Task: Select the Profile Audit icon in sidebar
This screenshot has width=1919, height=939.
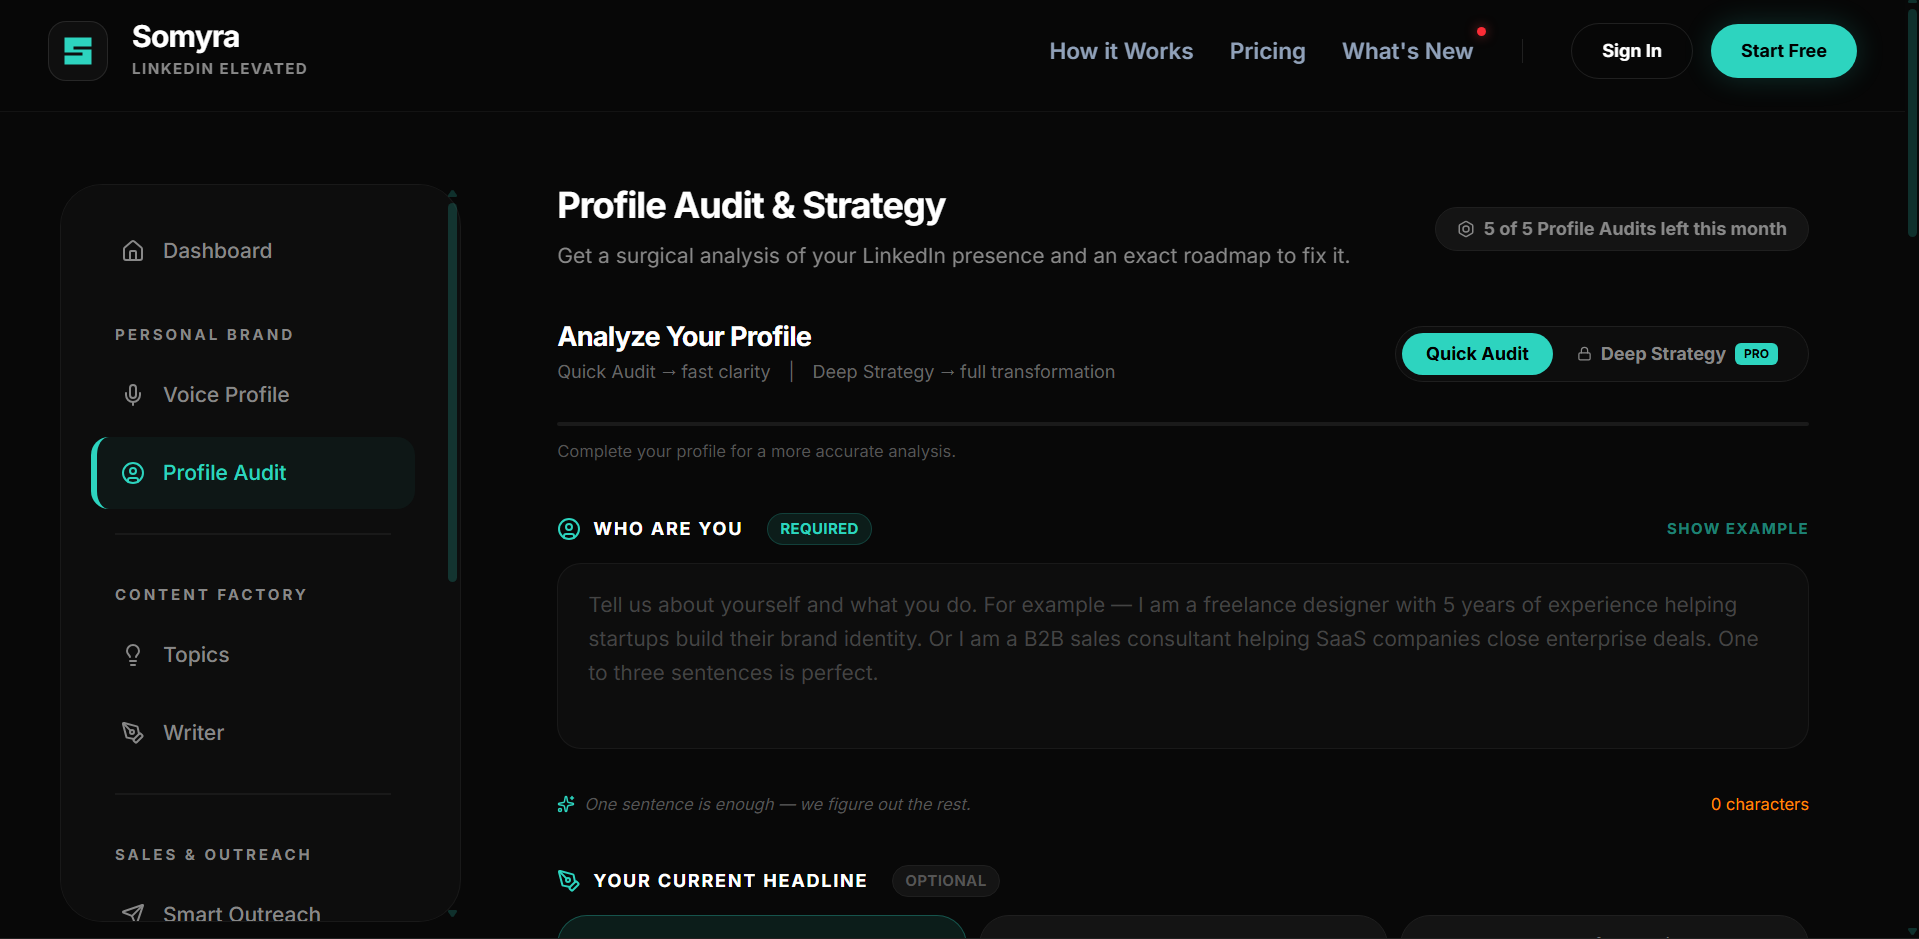Action: 133,472
